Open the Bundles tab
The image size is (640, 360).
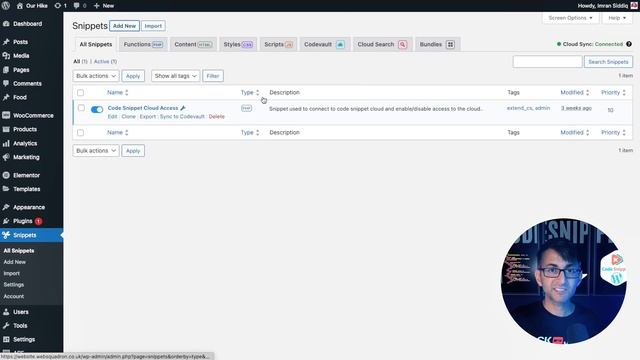coord(437,44)
